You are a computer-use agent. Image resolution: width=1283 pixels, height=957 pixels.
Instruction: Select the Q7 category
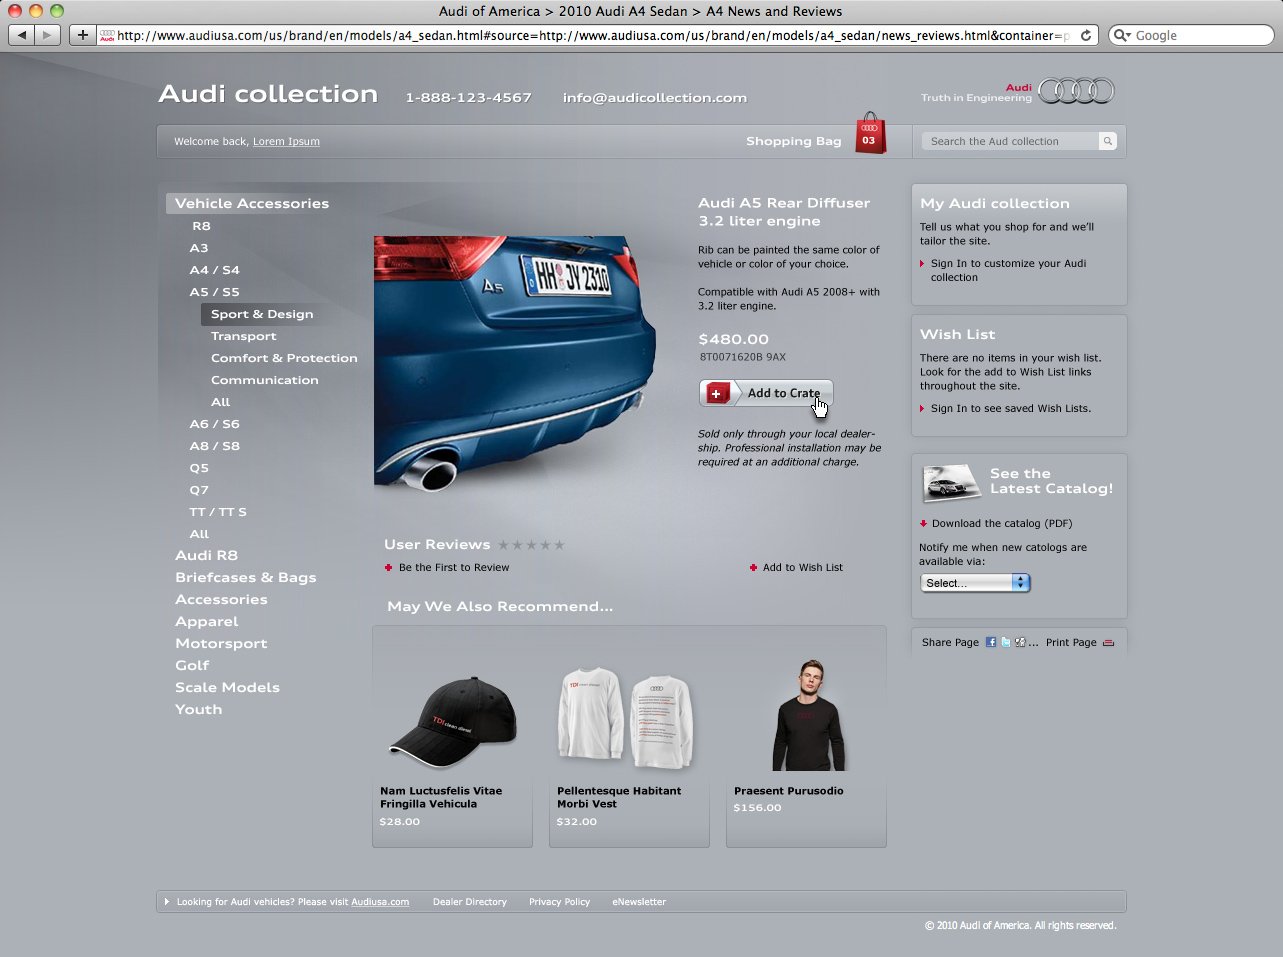[199, 490]
